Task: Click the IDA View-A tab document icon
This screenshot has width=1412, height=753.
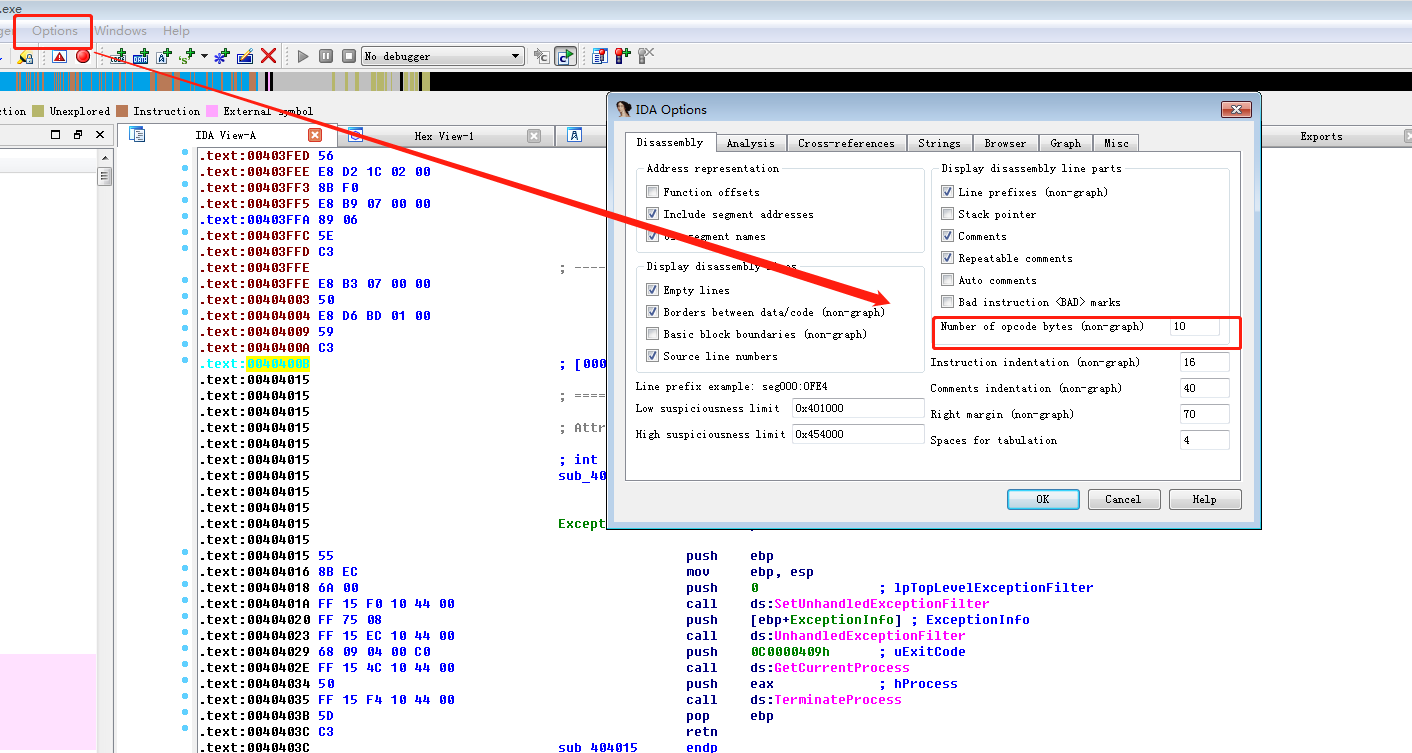Action: 138,135
